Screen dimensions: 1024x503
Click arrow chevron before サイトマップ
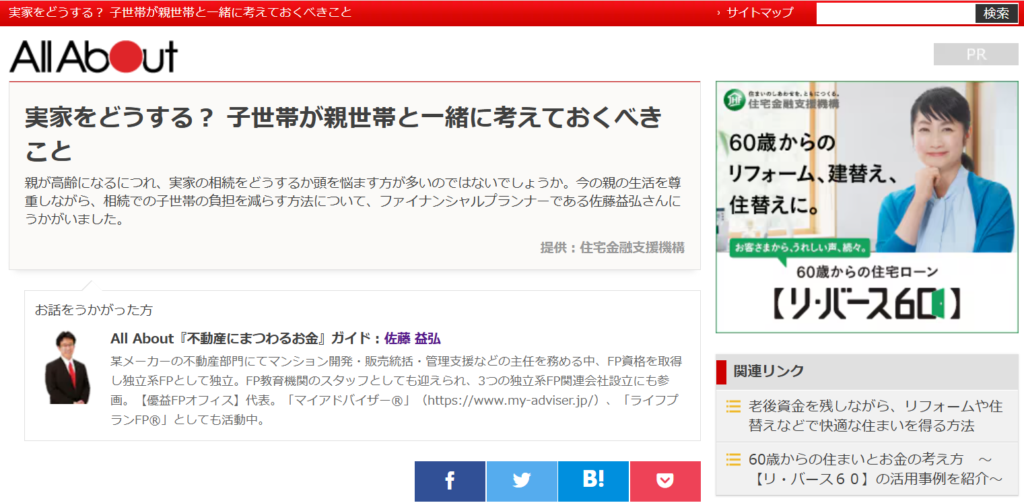[x=718, y=13]
